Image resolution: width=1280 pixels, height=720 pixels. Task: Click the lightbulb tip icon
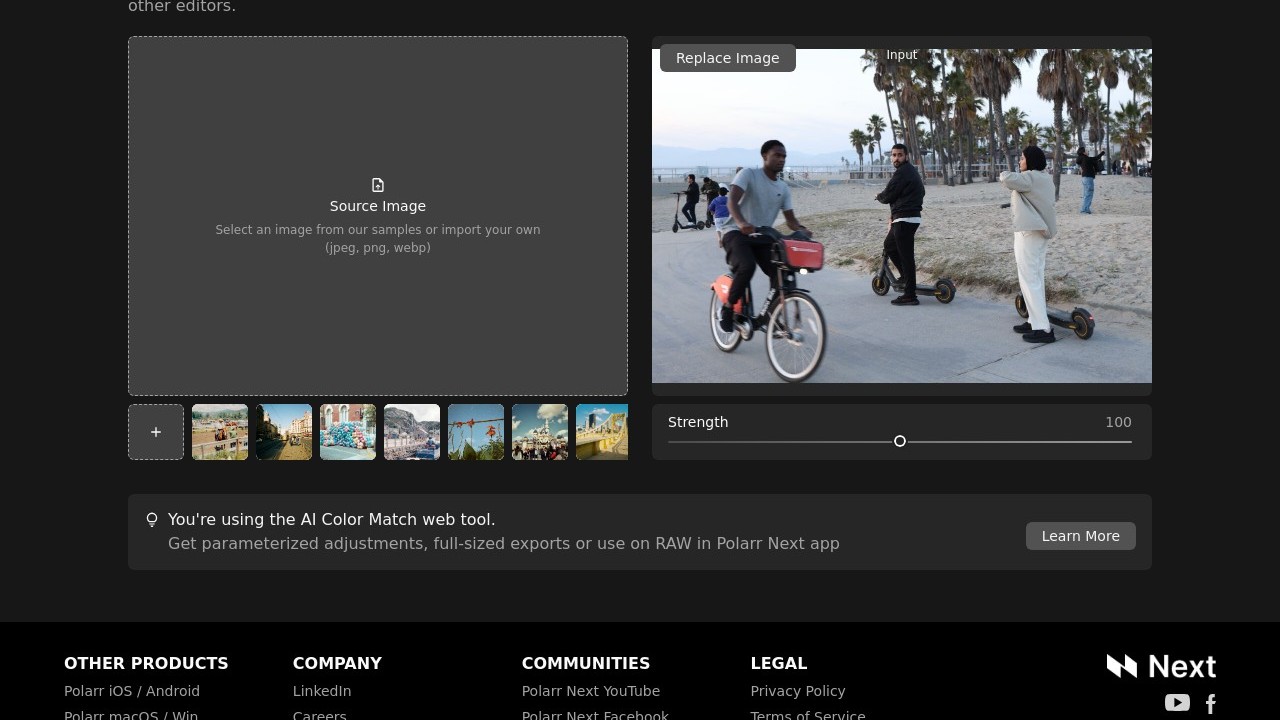152,520
